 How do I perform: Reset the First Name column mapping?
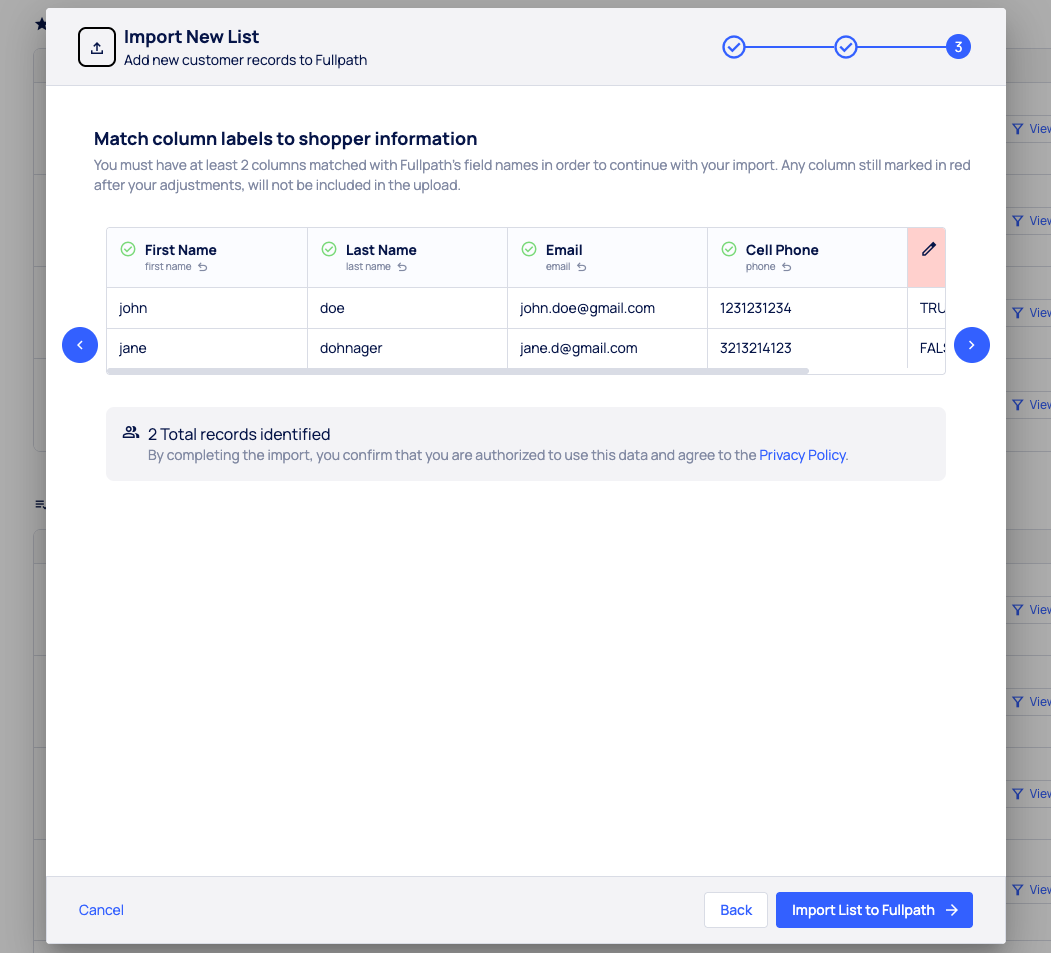(203, 267)
